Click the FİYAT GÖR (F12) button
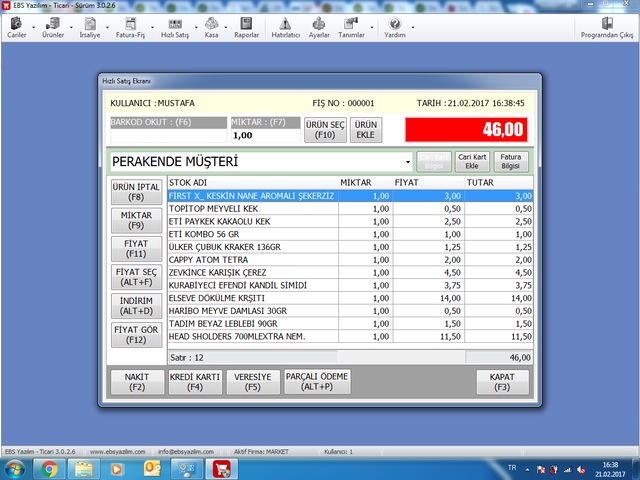Screen dimensions: 640x480 click(x=136, y=335)
